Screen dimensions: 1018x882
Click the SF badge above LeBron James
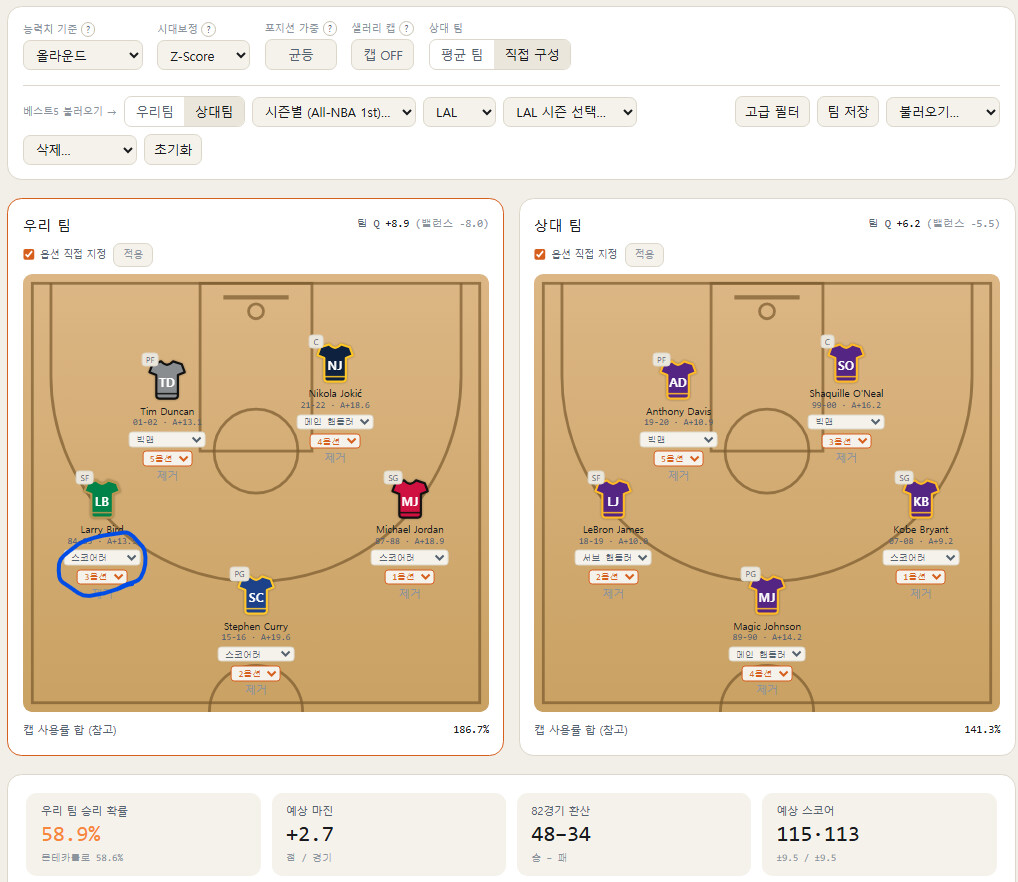pos(596,478)
